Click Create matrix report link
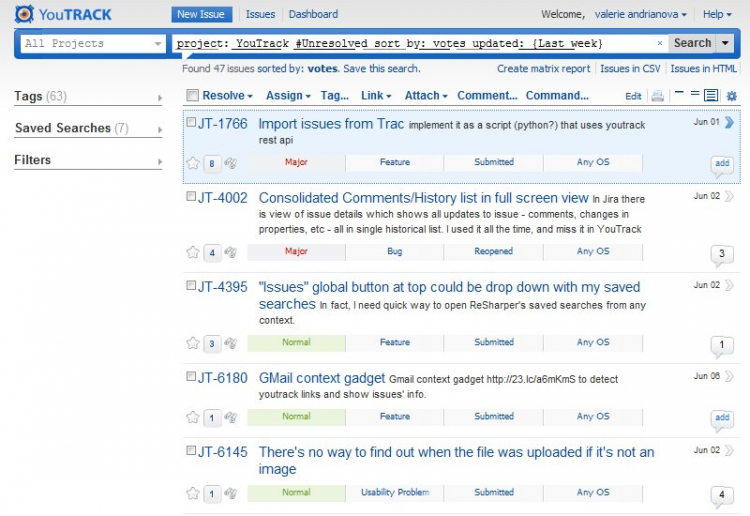This screenshot has width=750, height=516. pos(543,69)
